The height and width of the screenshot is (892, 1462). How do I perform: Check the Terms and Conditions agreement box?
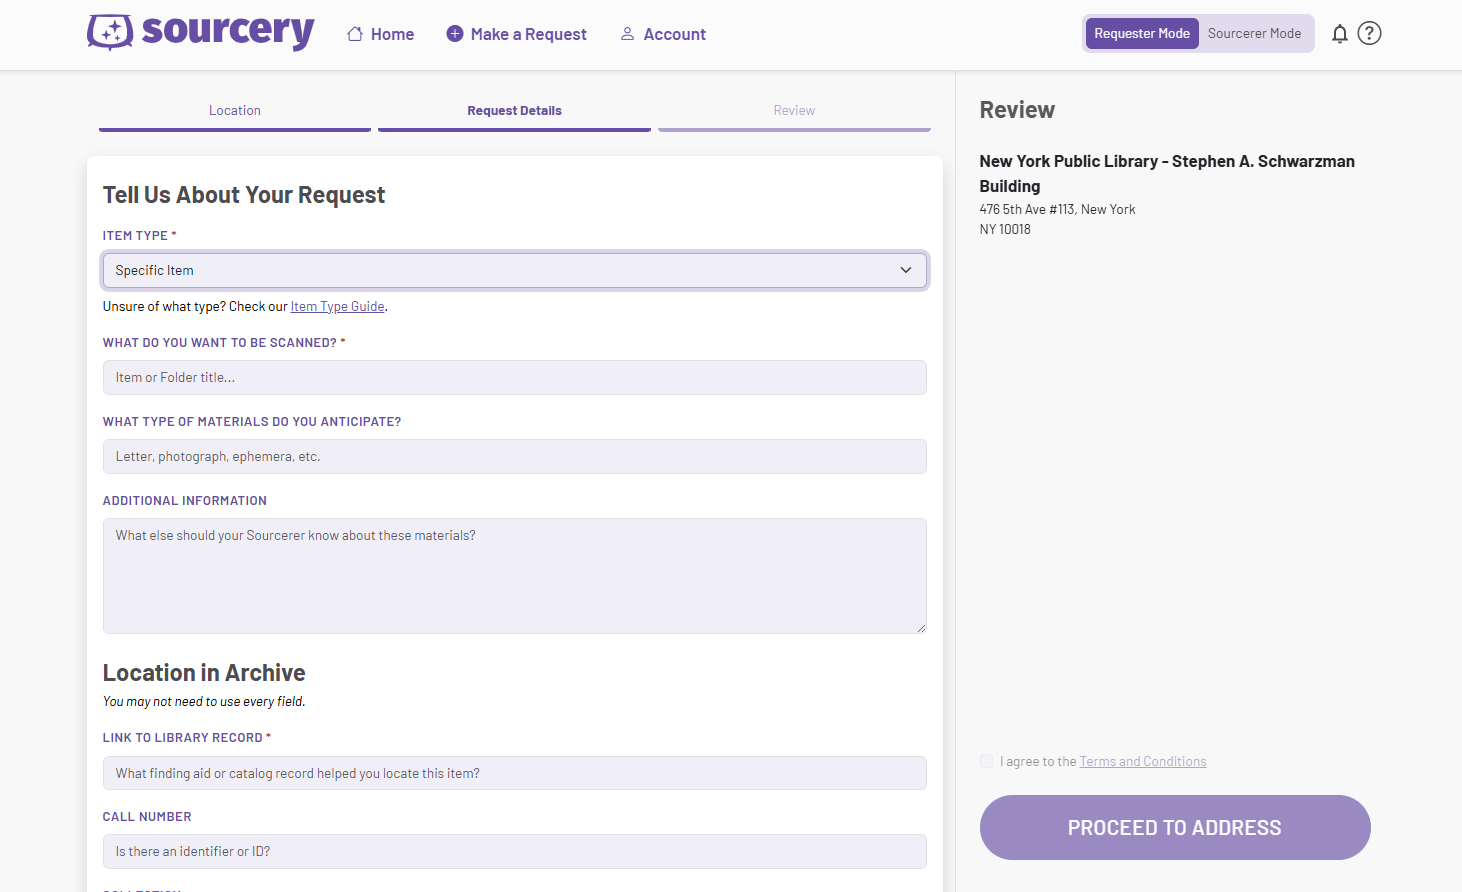click(986, 760)
